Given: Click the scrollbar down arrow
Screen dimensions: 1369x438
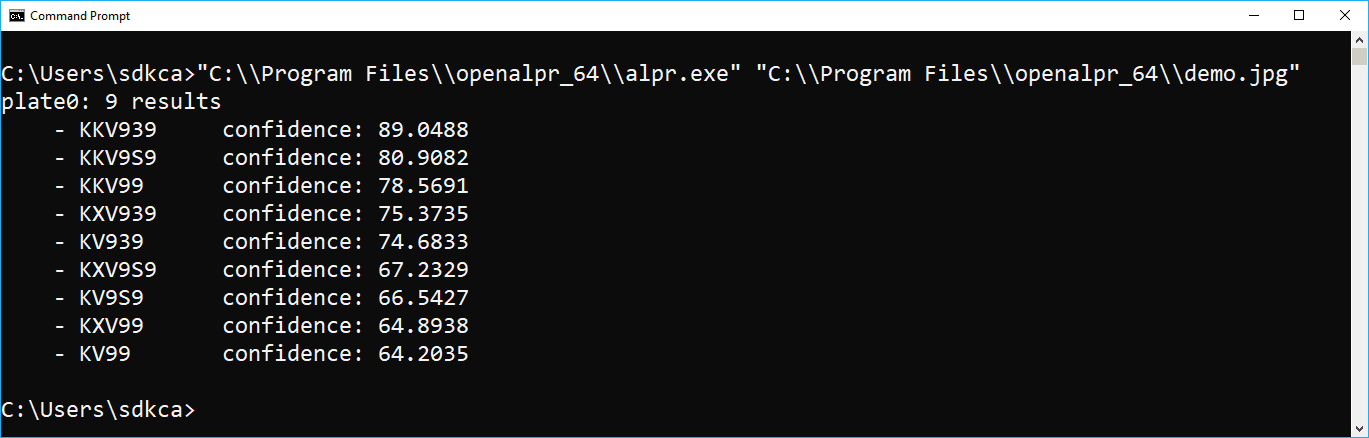Looking at the screenshot, I should [1360, 430].
